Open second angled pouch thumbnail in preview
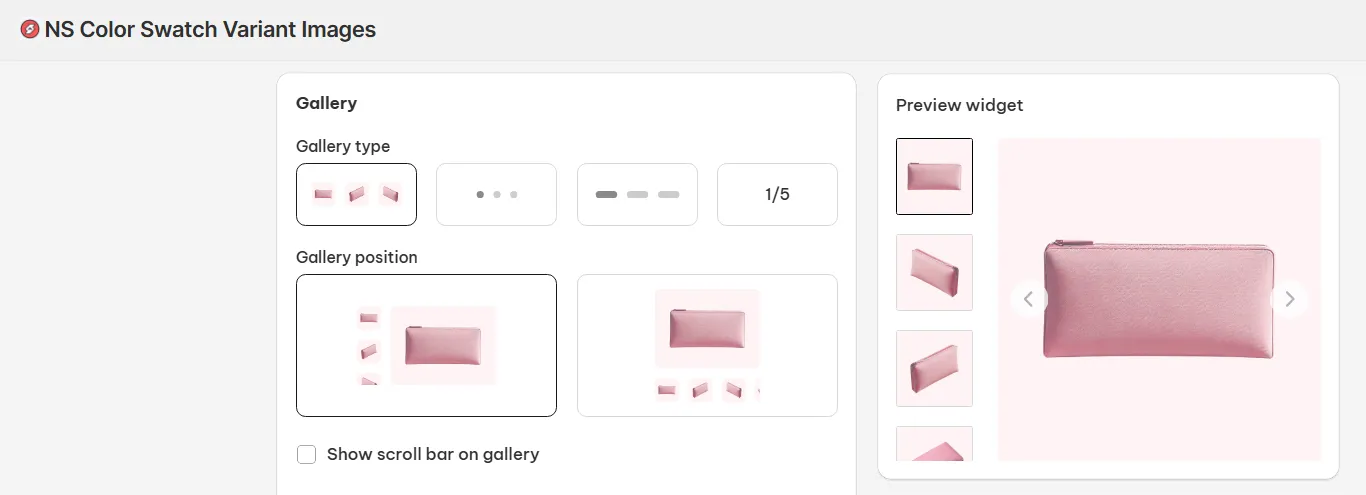Screen dimensions: 1366x495 (x=934, y=272)
